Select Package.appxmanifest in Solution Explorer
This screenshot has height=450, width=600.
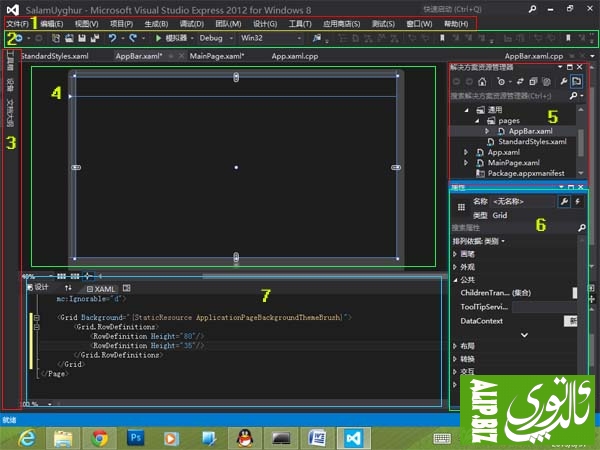pyautogui.click(x=526, y=173)
